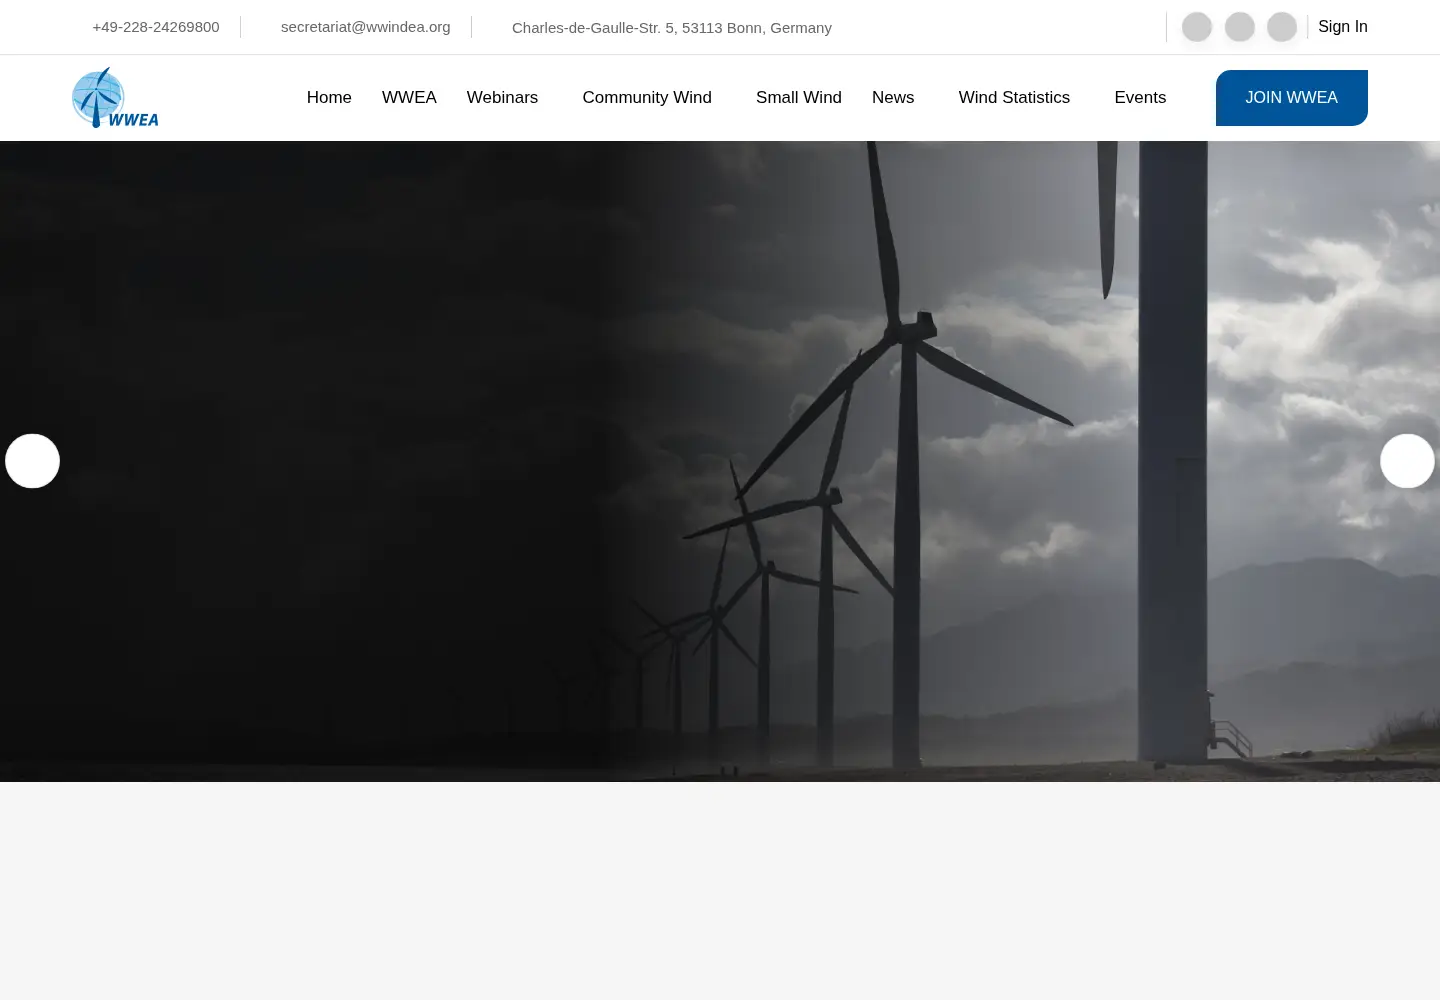The height and width of the screenshot is (1000, 1440).
Task: Advance to next hero slide
Action: tap(1407, 461)
